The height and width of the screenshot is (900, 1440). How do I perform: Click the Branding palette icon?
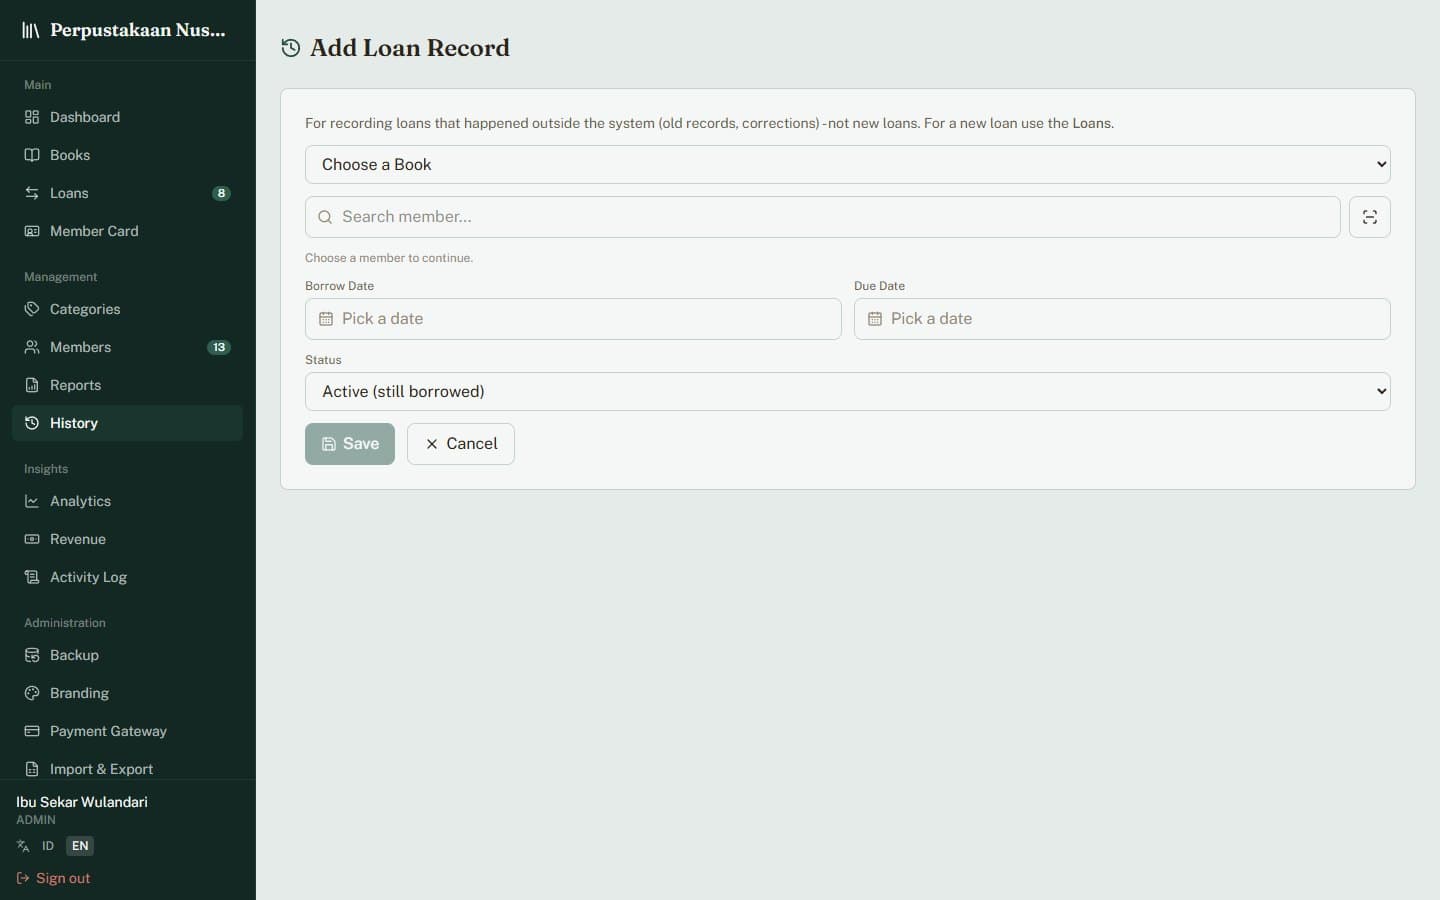point(32,693)
